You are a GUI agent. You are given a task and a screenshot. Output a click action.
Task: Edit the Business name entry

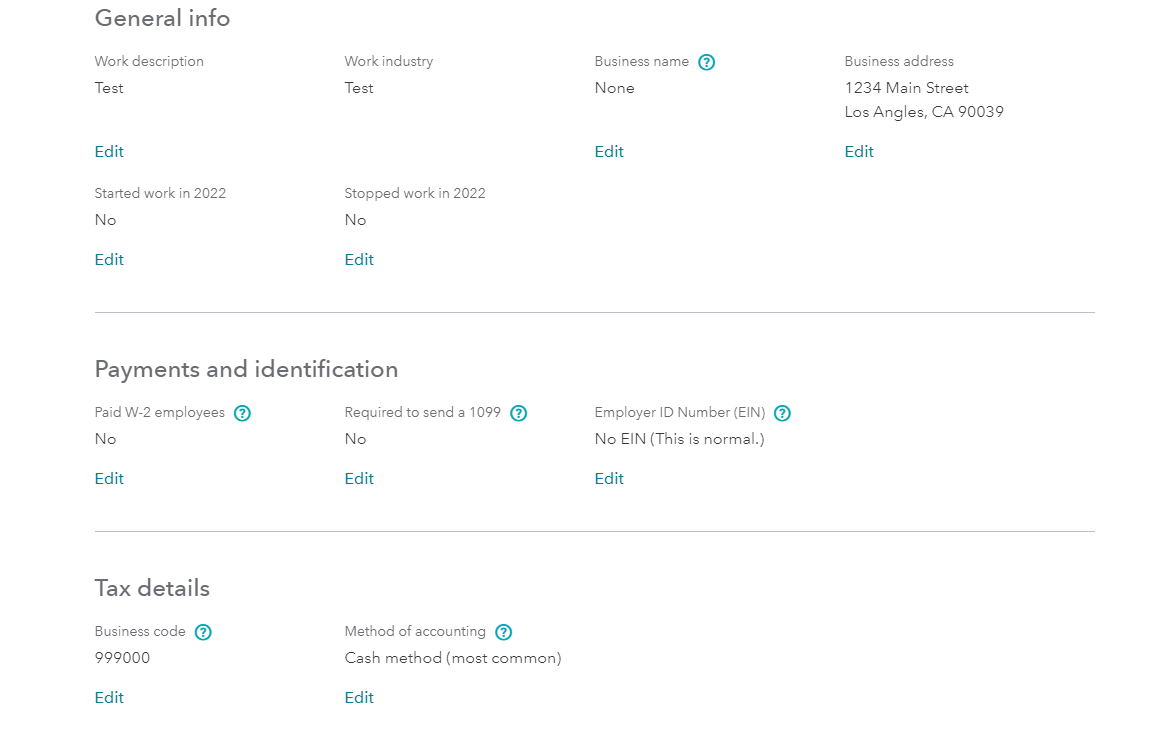pos(609,152)
